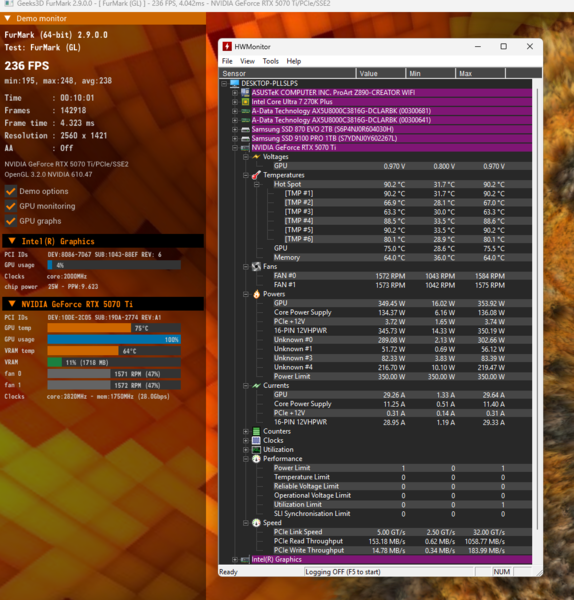Expand the Clocks node

(x=246, y=440)
